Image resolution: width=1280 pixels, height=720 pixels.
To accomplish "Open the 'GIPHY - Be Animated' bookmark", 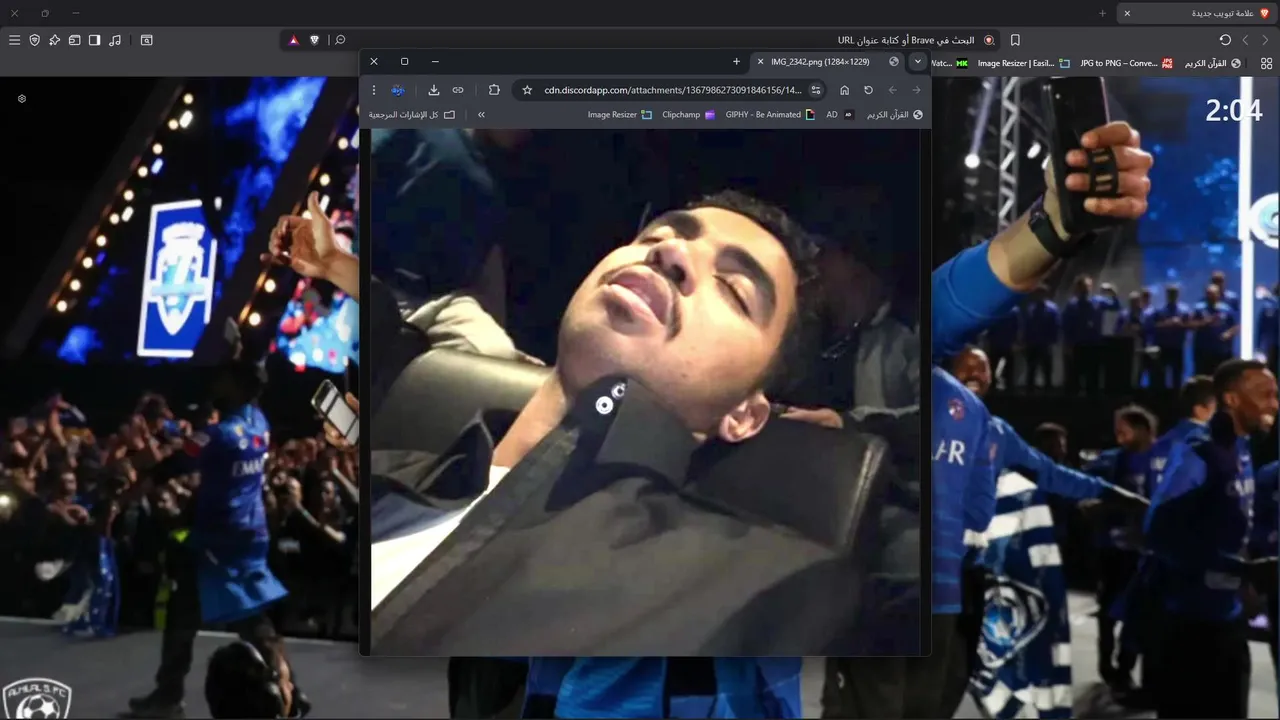I will 770,115.
